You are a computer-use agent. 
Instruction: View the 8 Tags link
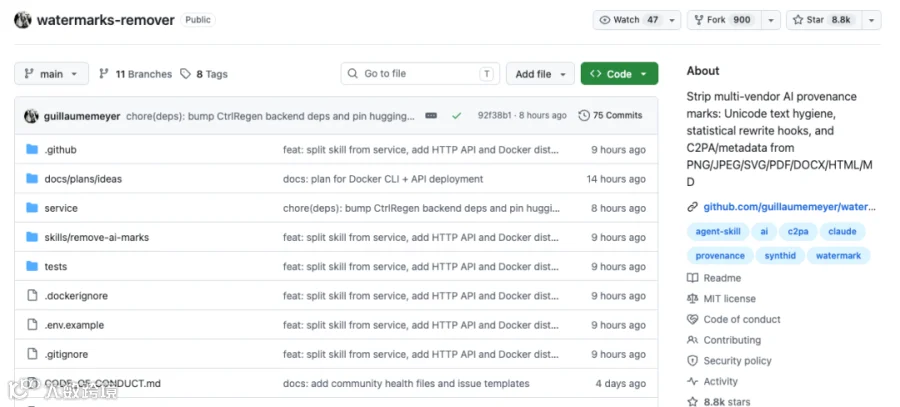[x=204, y=74]
